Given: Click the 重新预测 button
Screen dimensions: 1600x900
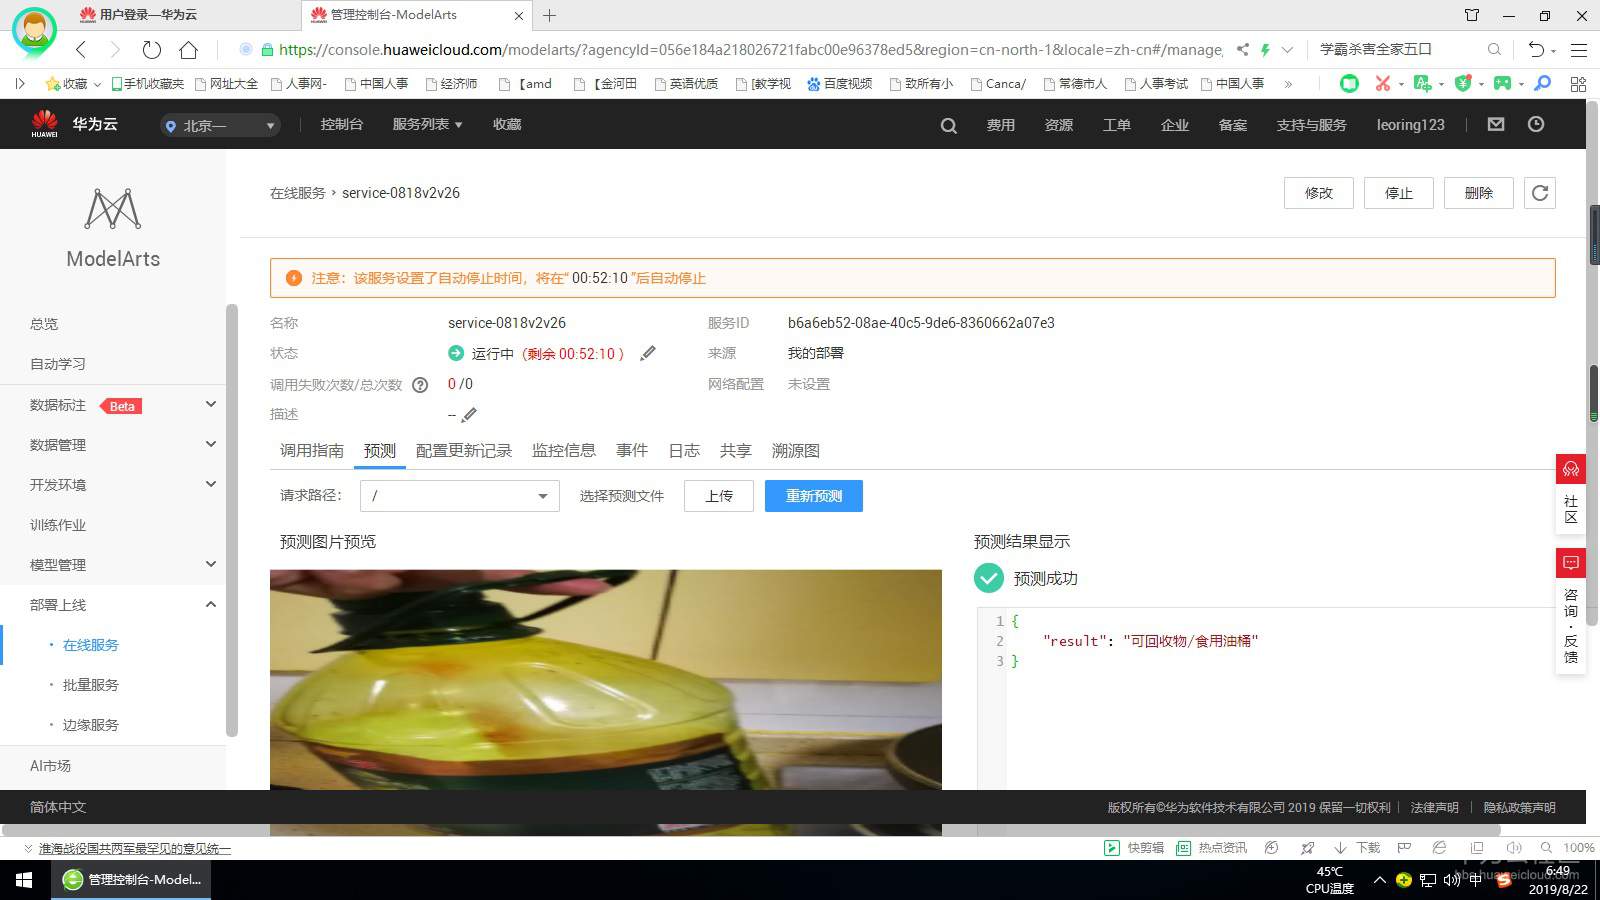Looking at the screenshot, I should point(813,495).
